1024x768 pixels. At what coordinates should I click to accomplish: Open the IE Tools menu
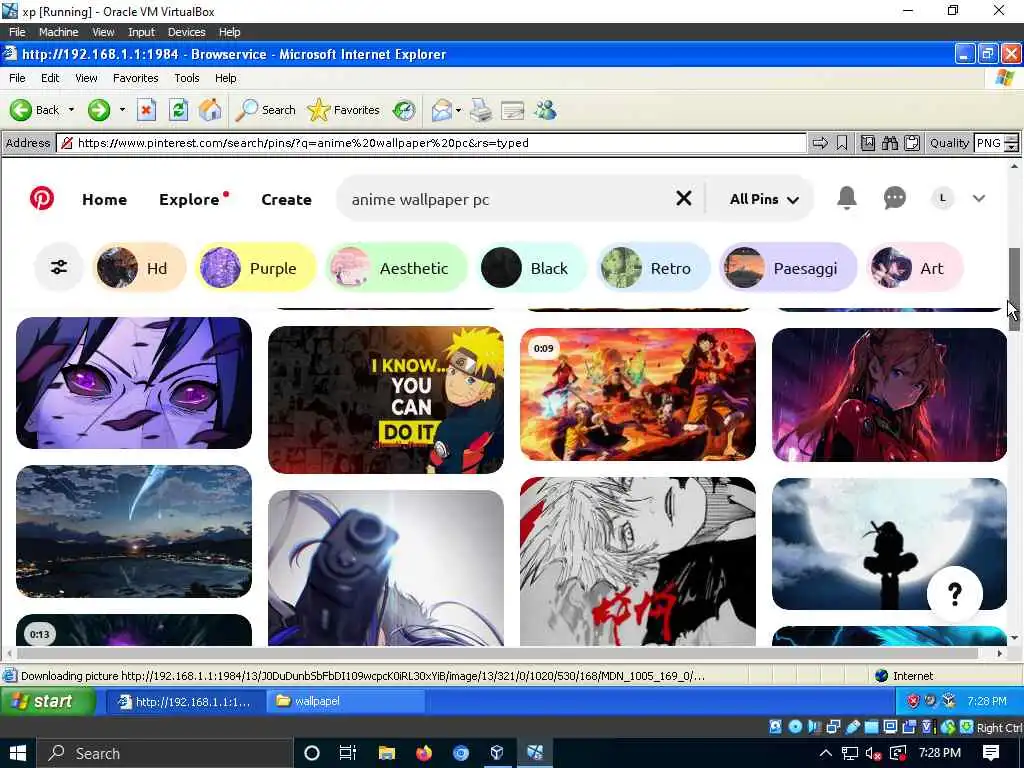coord(187,78)
